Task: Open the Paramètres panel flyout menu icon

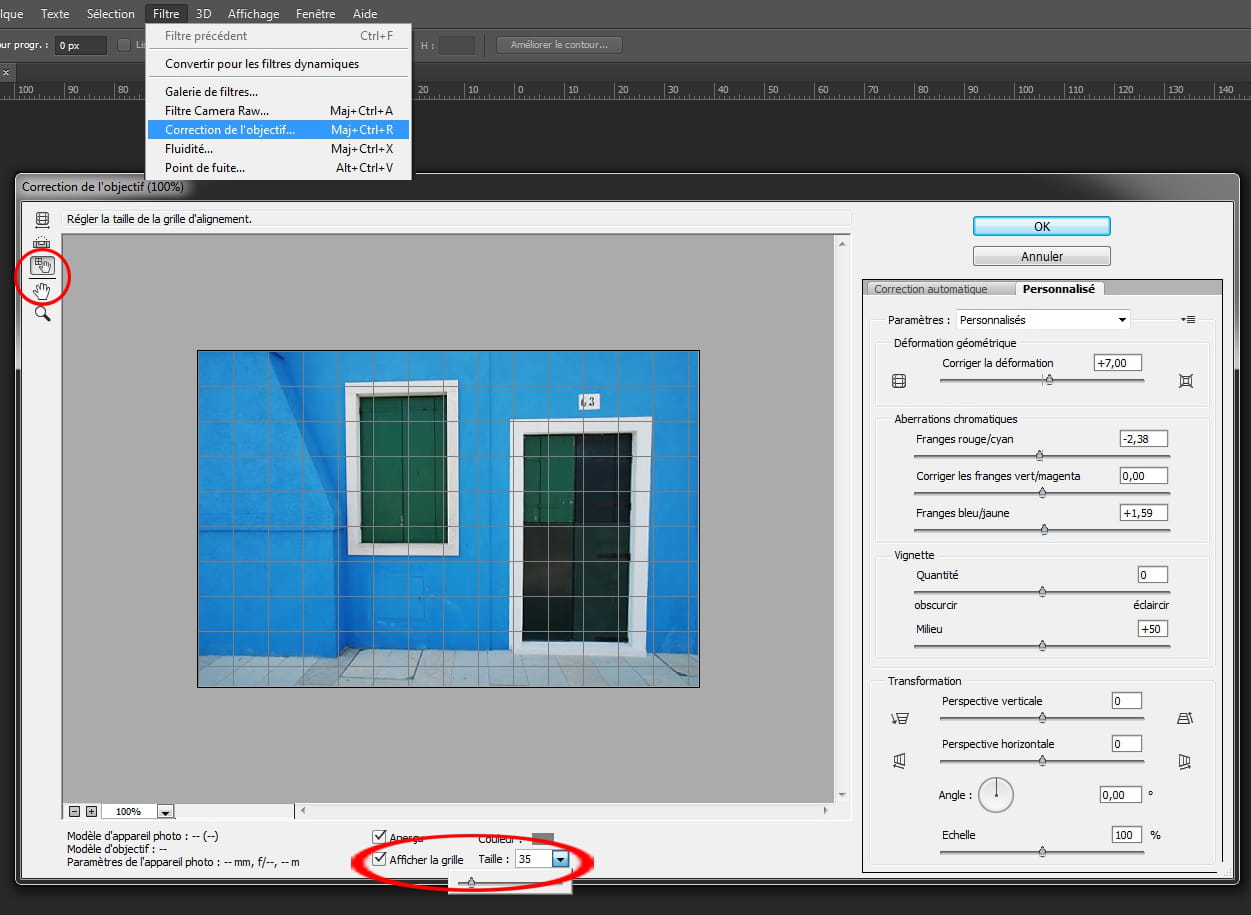Action: tap(1188, 320)
